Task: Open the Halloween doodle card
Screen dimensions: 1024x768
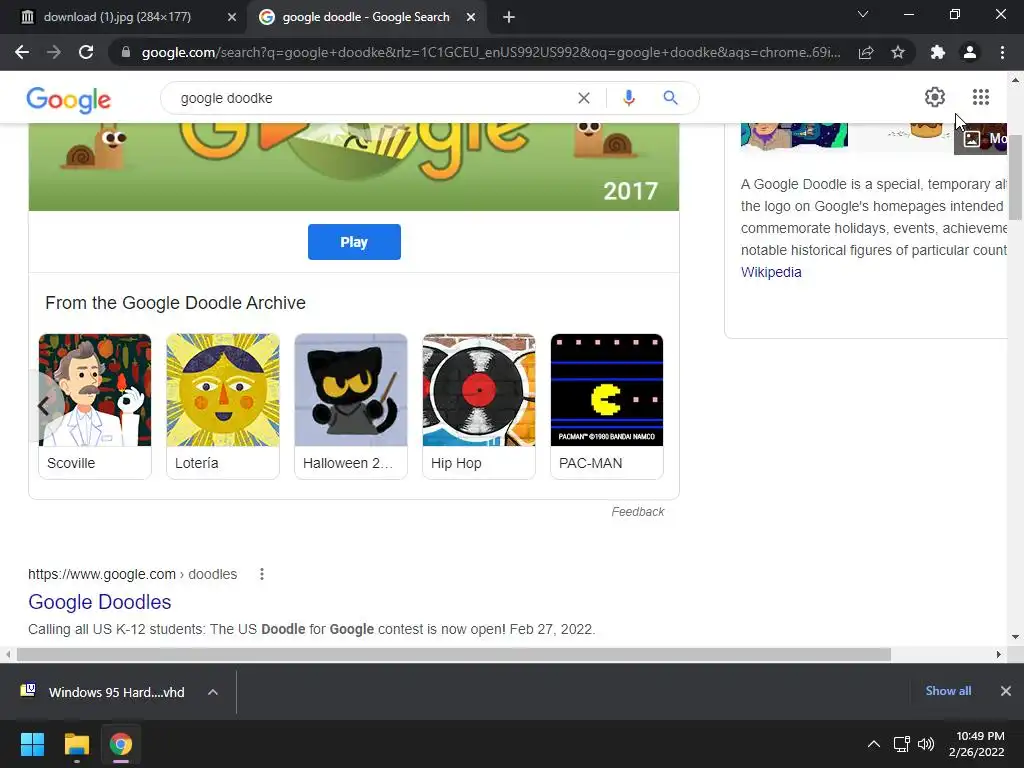Action: [351, 406]
